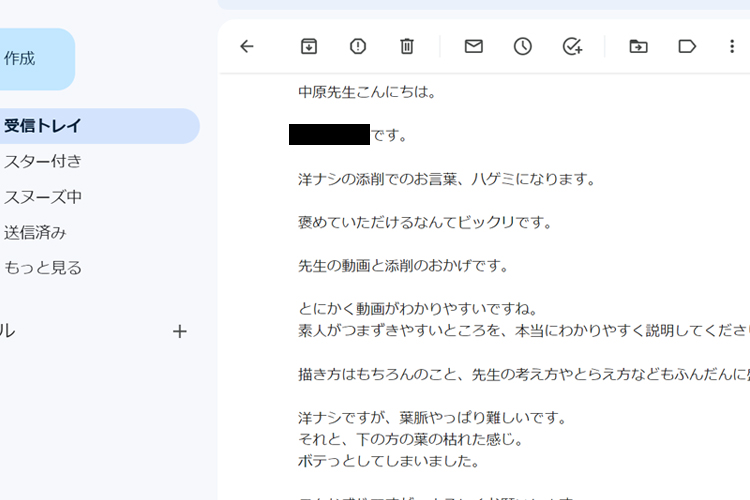Select 受信トレイ in the sidebar

click(x=43, y=126)
